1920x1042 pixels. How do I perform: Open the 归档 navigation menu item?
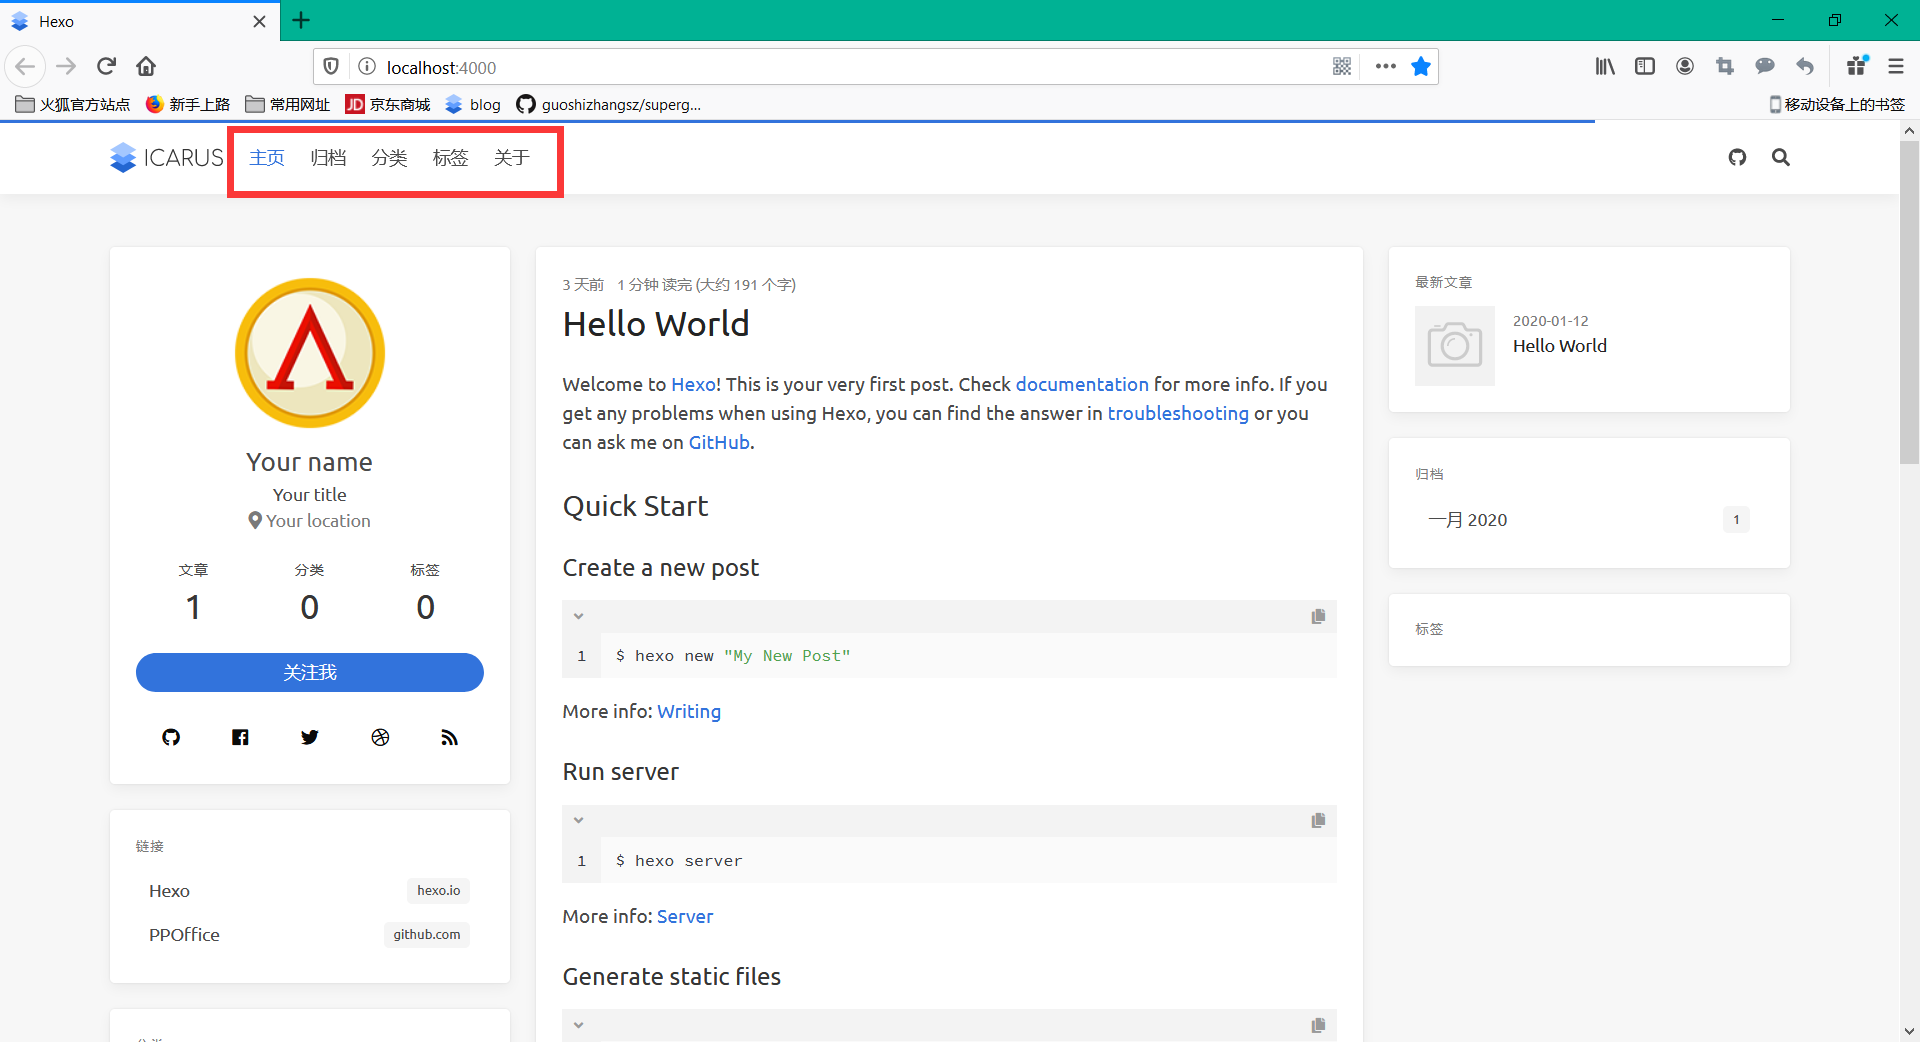(328, 158)
